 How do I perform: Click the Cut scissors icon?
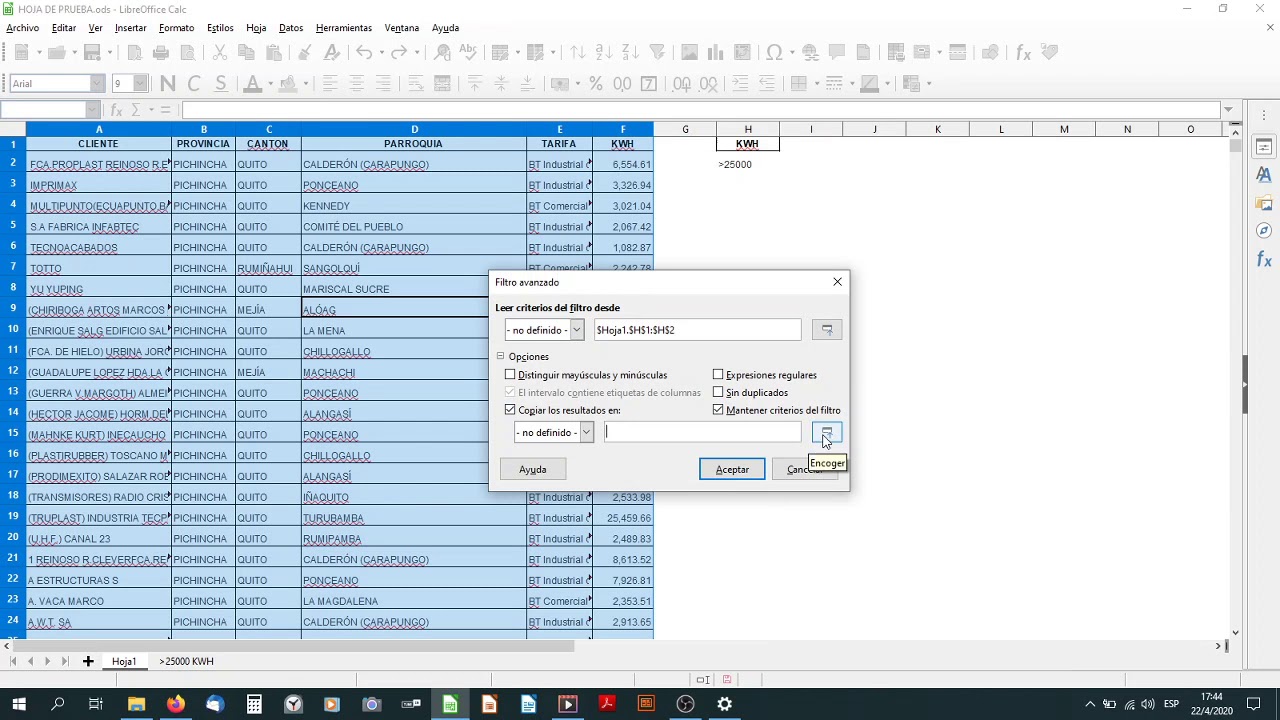pyautogui.click(x=220, y=52)
